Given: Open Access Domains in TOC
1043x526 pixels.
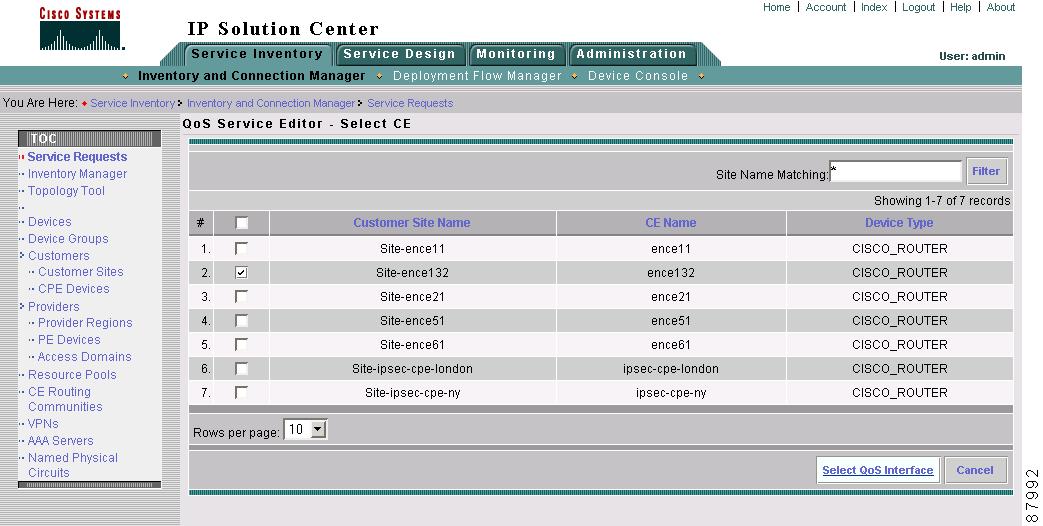Looking at the screenshot, I should (x=84, y=356).
